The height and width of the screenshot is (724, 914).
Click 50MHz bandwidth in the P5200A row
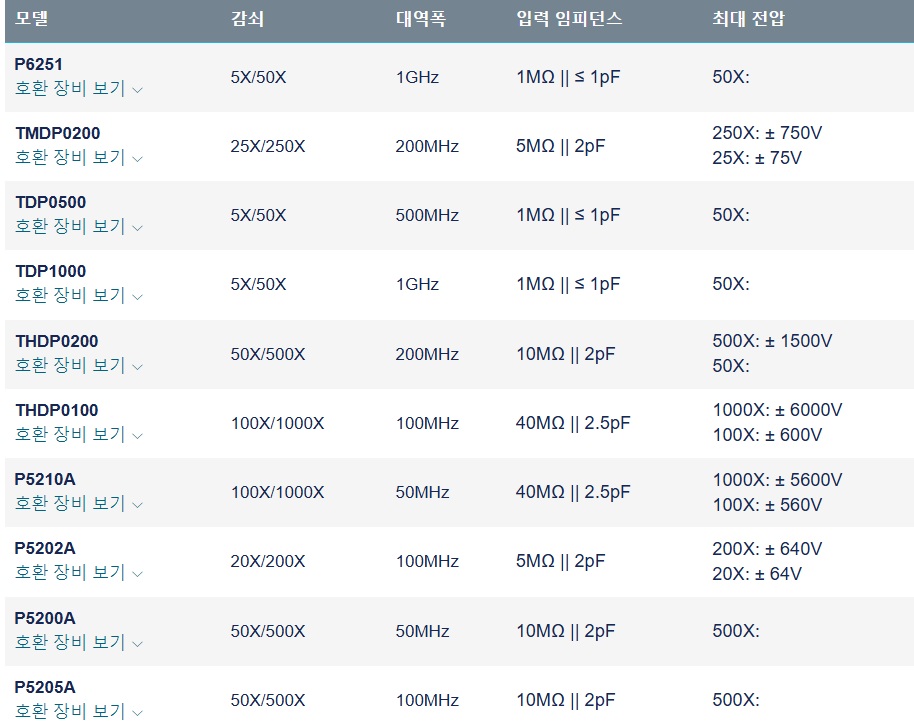[423, 631]
